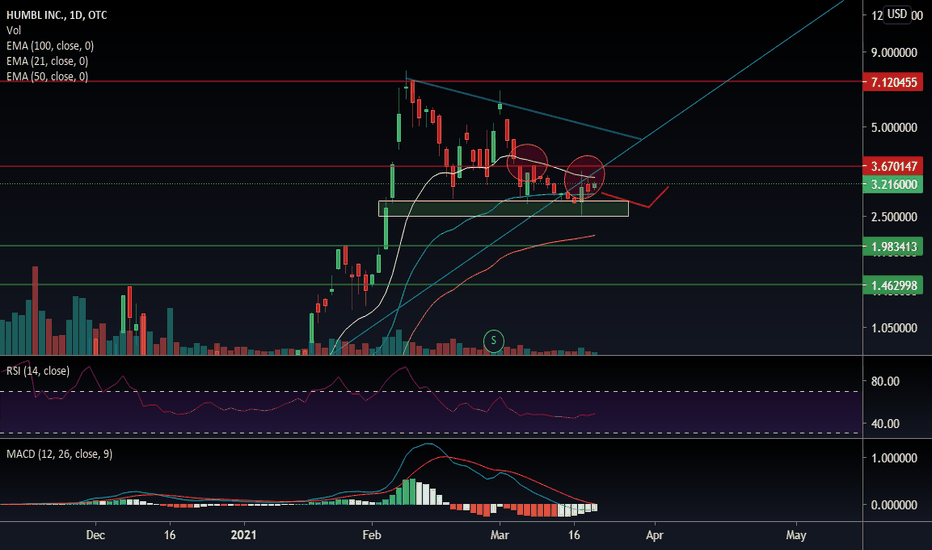Click the 1.983413 green price label

[x=893, y=246]
